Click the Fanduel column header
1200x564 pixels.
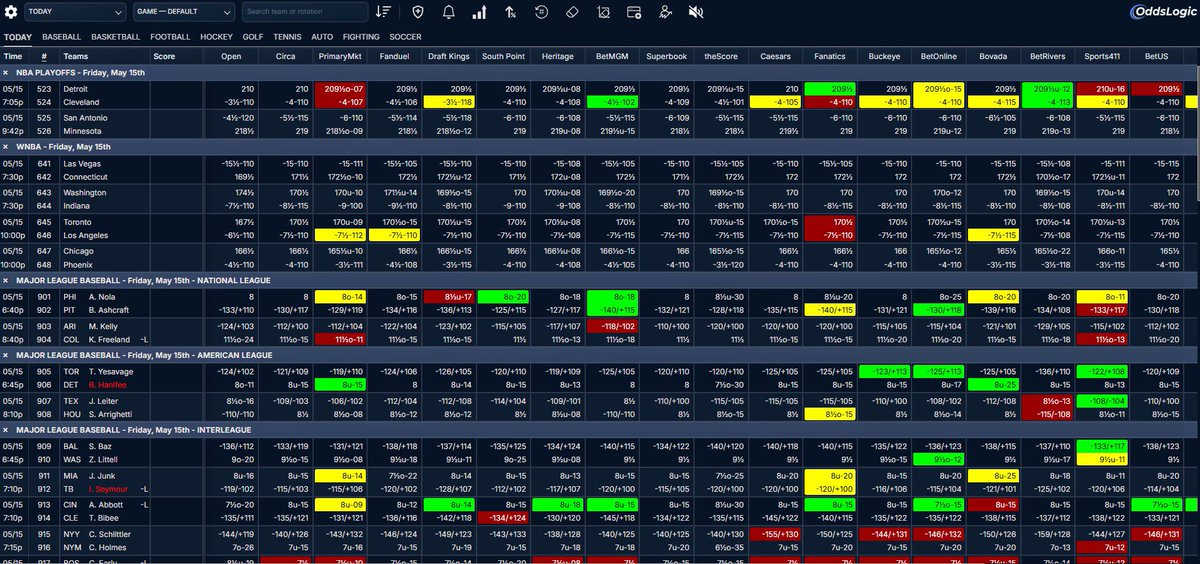tap(395, 57)
